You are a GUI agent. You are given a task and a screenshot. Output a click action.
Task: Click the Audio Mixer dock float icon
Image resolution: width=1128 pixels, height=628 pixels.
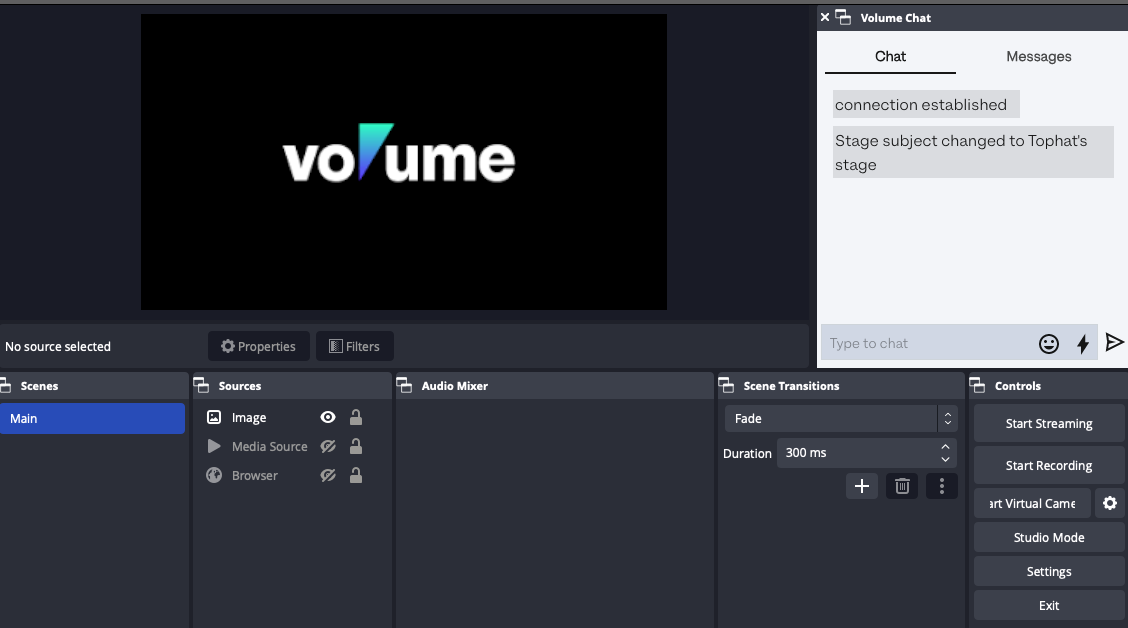point(404,386)
